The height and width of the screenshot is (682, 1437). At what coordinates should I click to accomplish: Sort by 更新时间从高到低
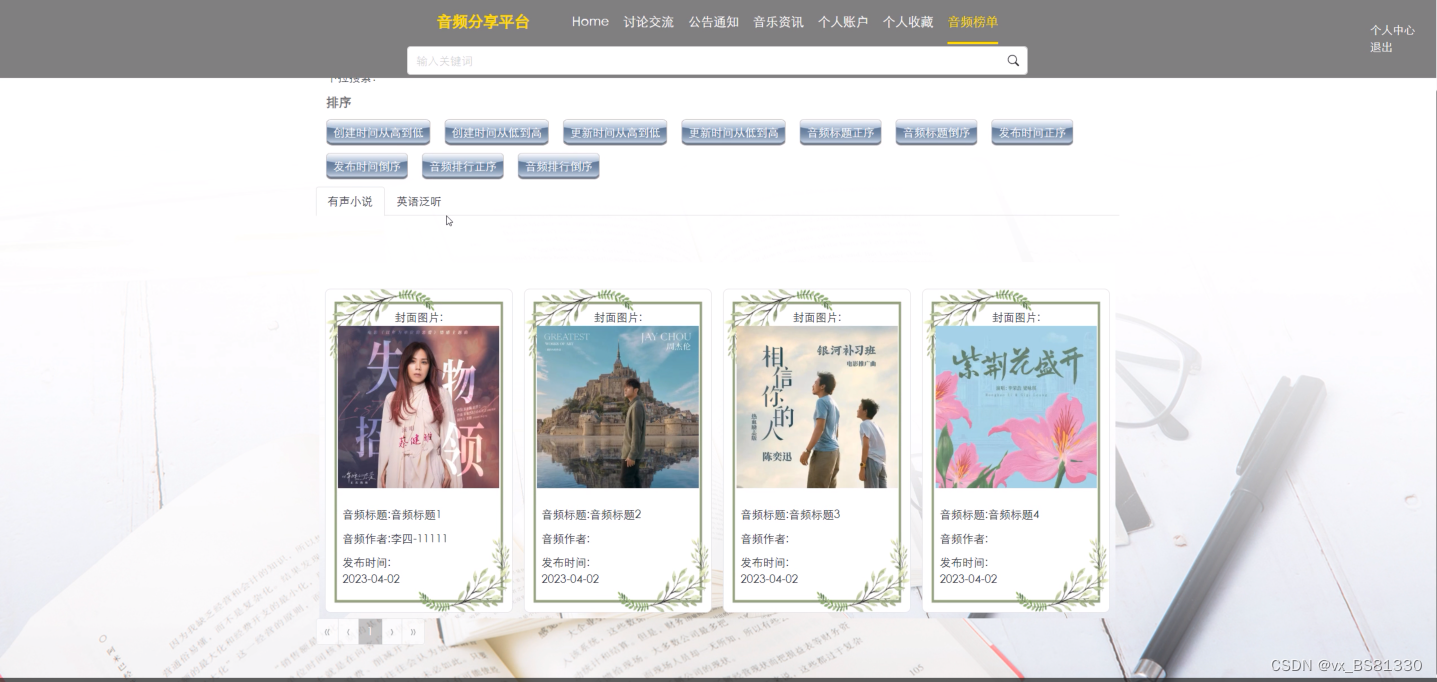(615, 133)
